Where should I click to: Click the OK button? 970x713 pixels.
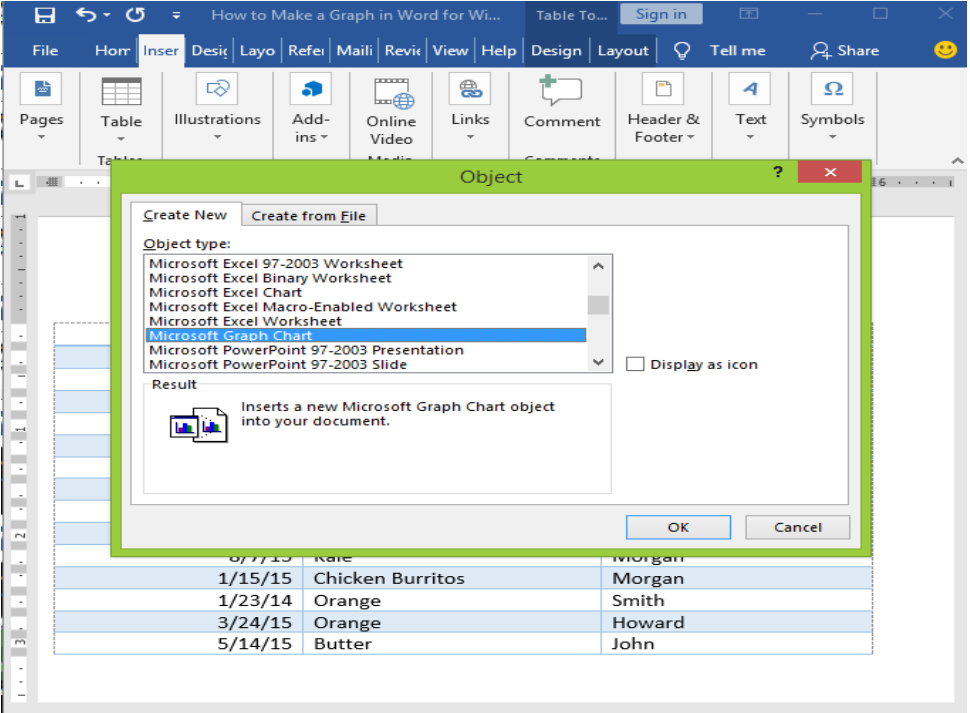tap(678, 527)
